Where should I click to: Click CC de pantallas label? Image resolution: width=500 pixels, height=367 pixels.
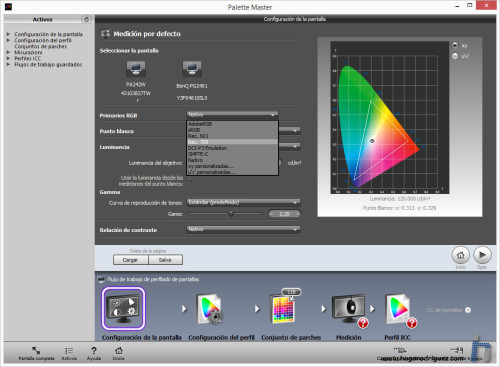point(444,310)
